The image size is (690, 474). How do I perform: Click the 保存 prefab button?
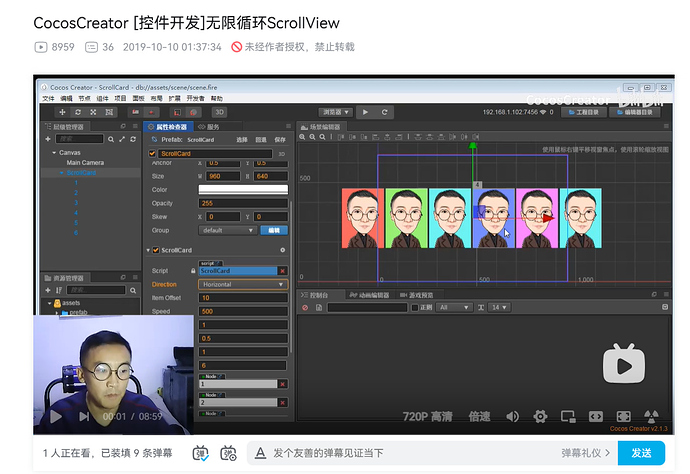coord(280,140)
